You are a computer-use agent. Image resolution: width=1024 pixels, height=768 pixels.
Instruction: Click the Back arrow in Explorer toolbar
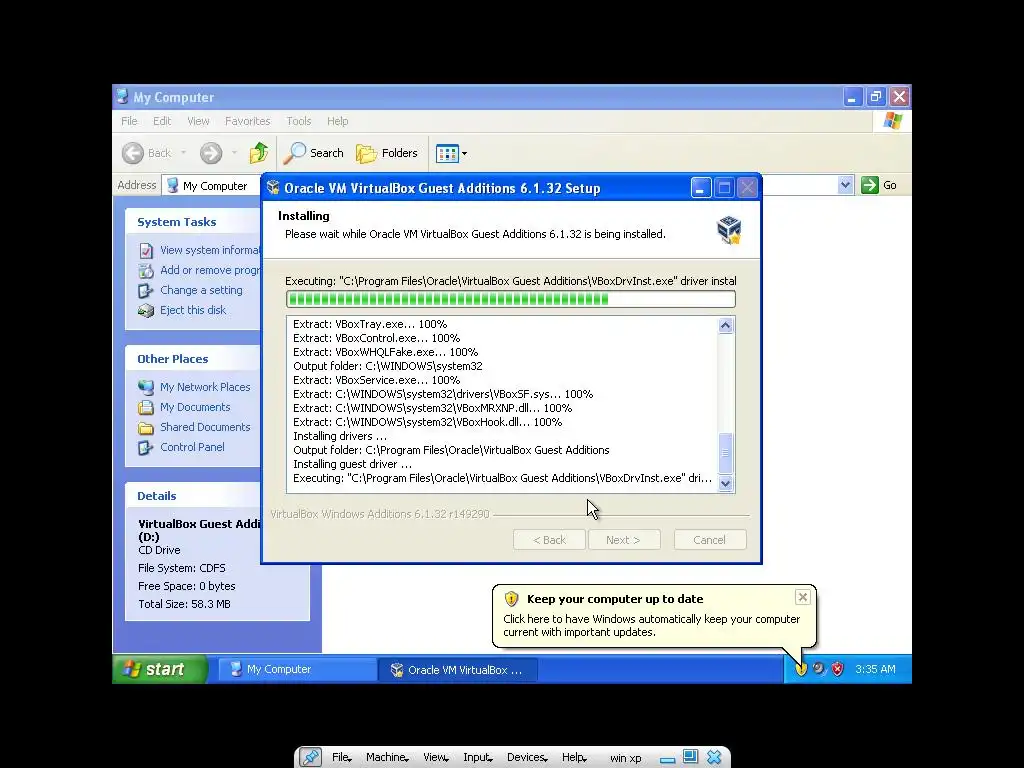point(147,153)
